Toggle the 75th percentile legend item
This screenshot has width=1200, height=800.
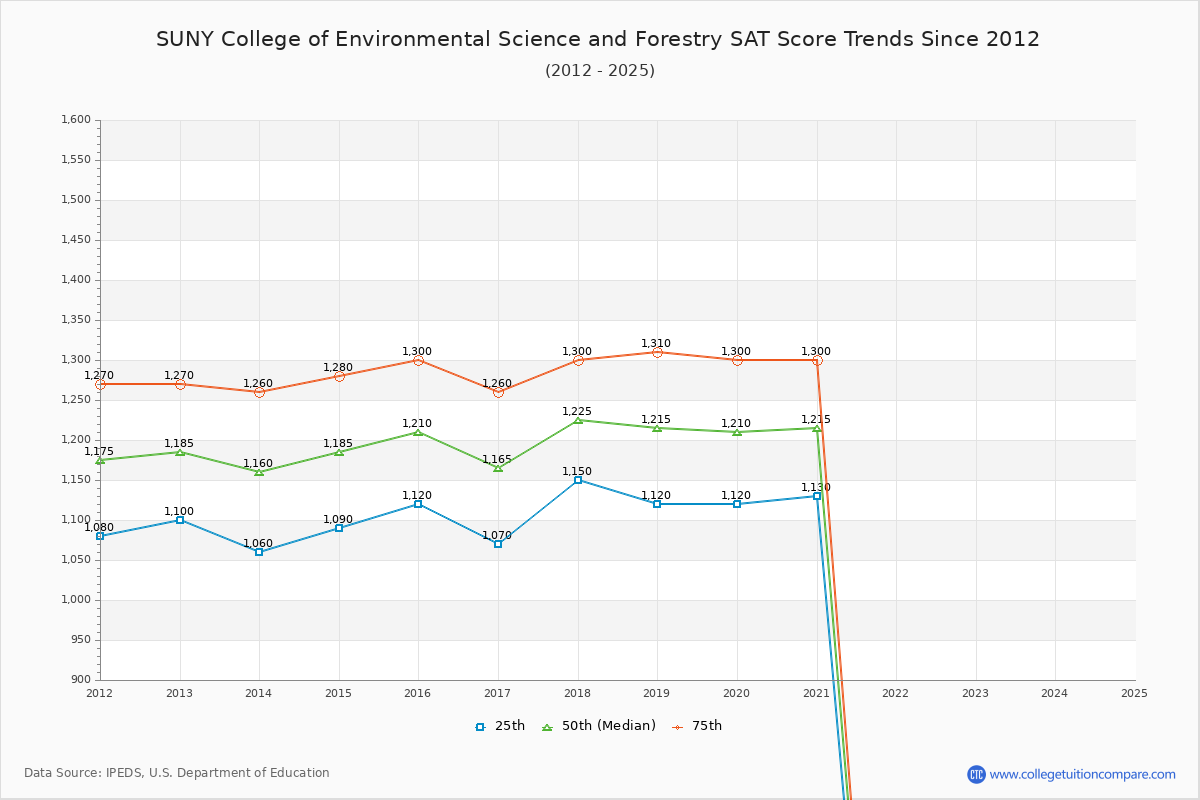pos(697,726)
